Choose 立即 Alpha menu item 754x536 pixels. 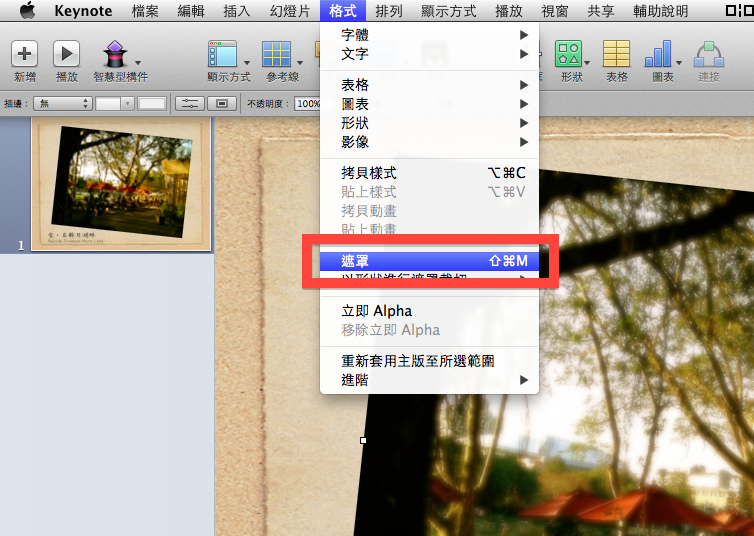[429, 311]
